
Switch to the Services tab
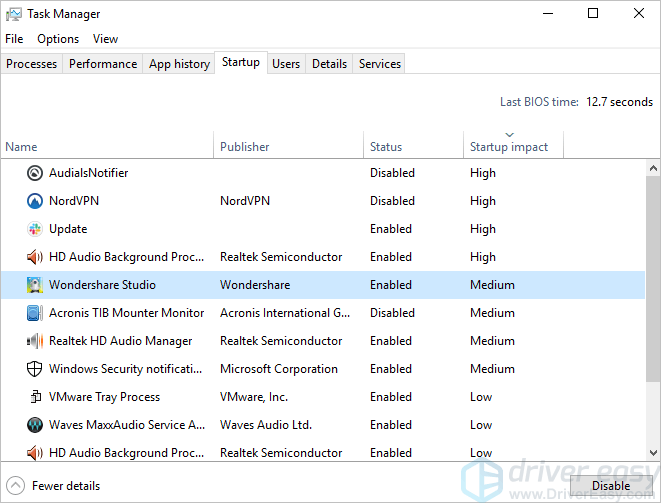380,64
